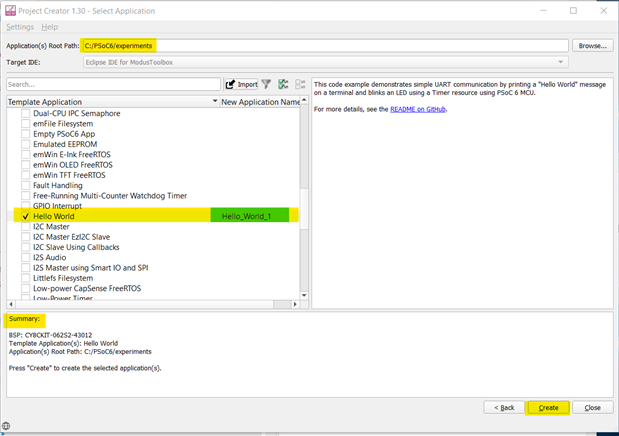Click the unselect-all icon beside filter
The image size is (619, 436).
tap(300, 84)
